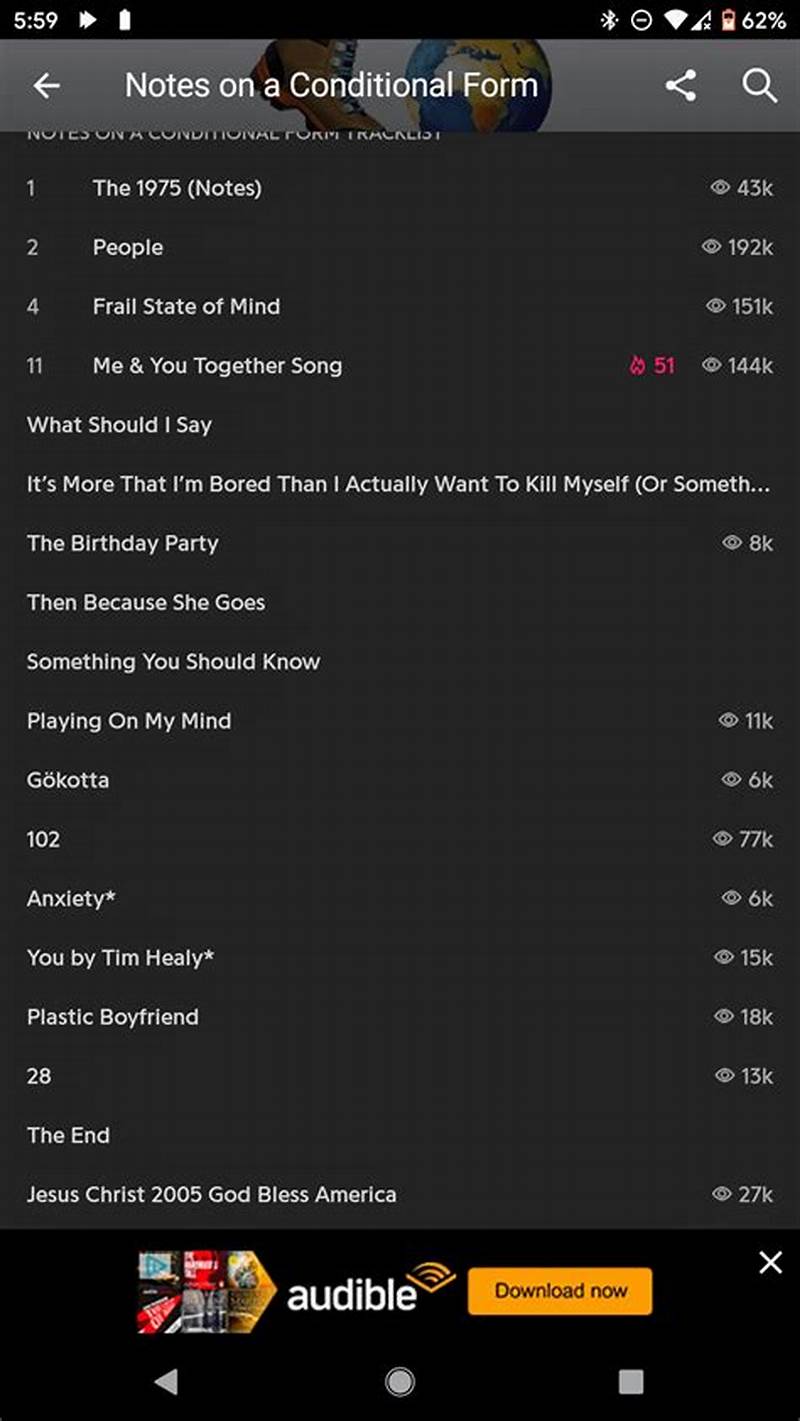The width and height of the screenshot is (800, 1421).
Task: Tap the Download now button in the ad
Action: pos(559,1290)
